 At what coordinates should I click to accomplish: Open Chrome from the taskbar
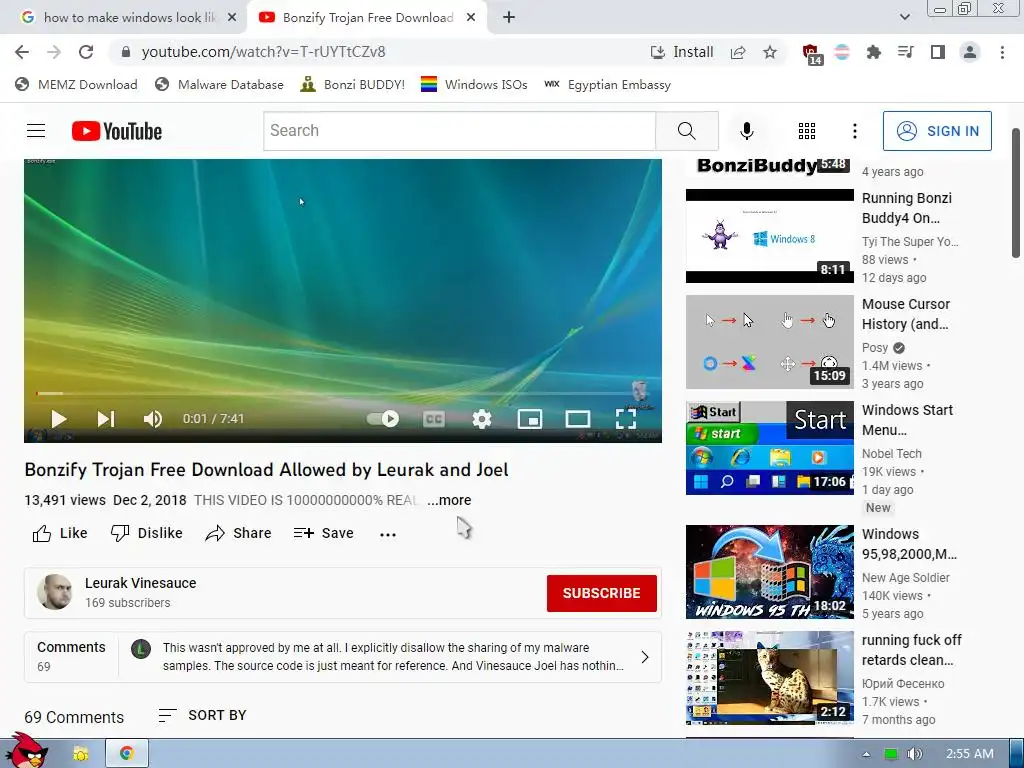(127, 753)
